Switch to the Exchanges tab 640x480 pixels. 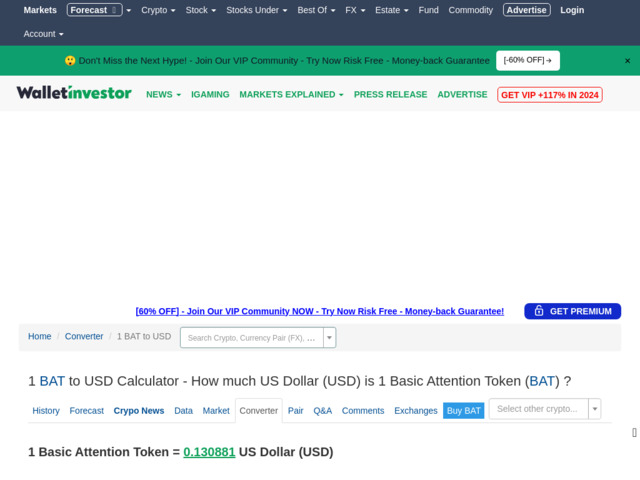416,411
